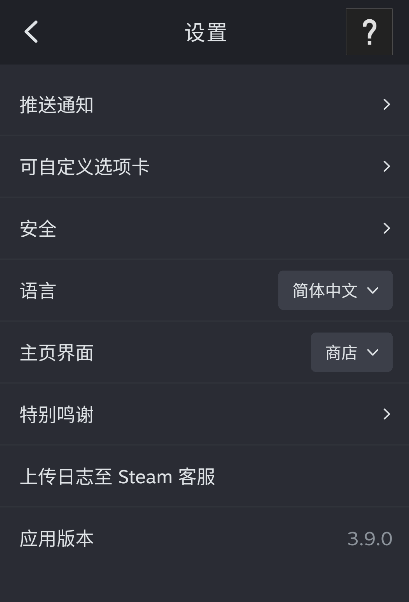Tap the chevron beside 特别鸣谢
Image resolution: width=409 pixels, height=602 pixels.
point(387,414)
